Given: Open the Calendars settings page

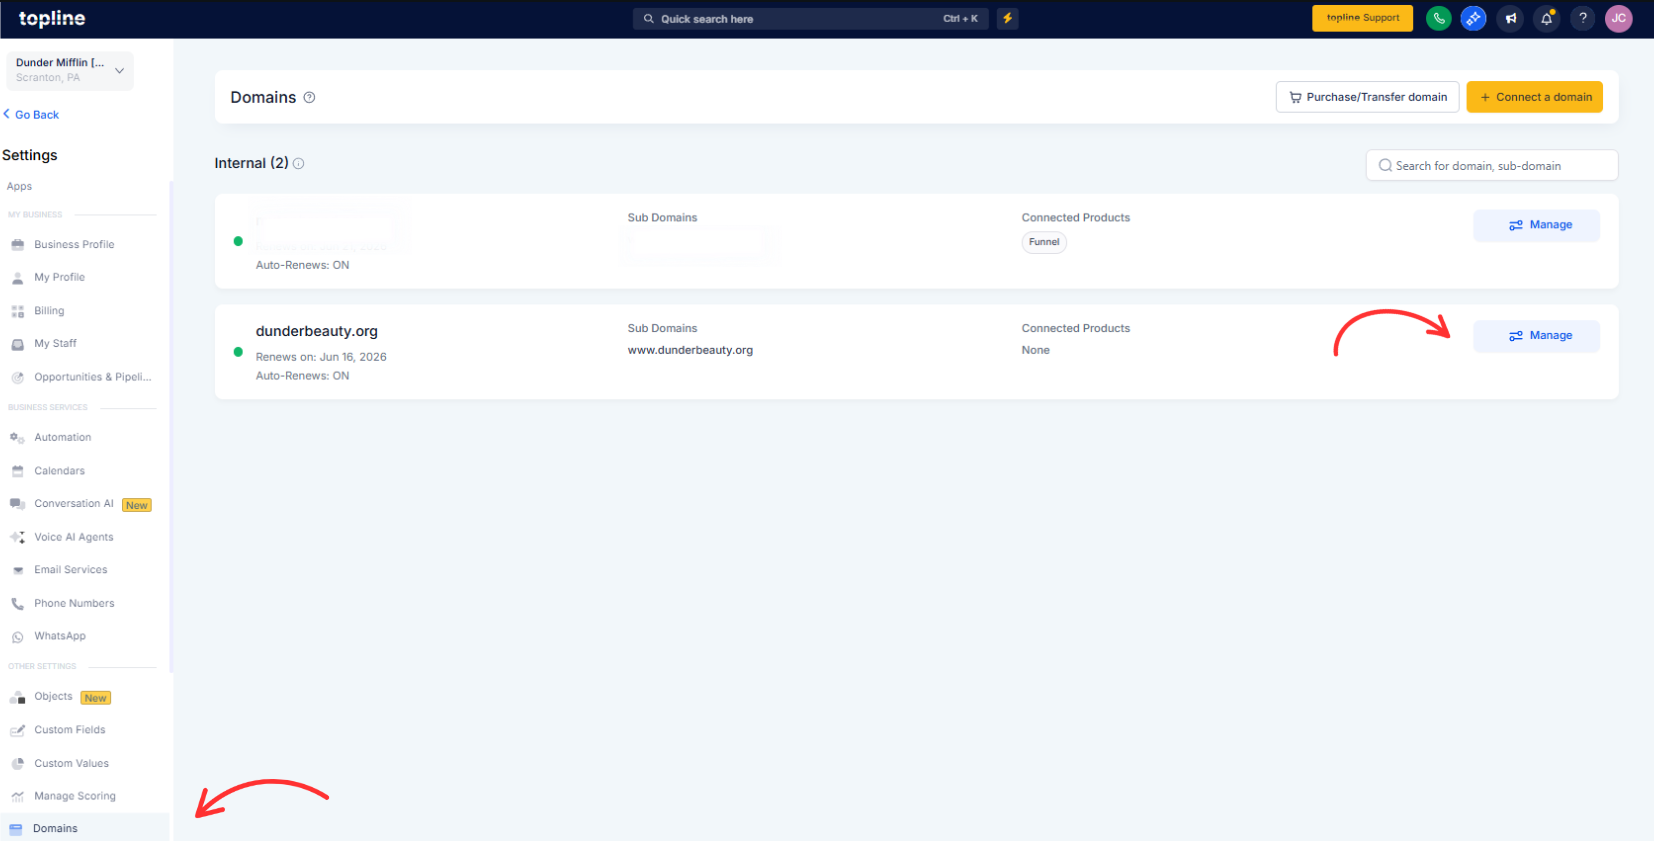Looking at the screenshot, I should click(60, 471).
